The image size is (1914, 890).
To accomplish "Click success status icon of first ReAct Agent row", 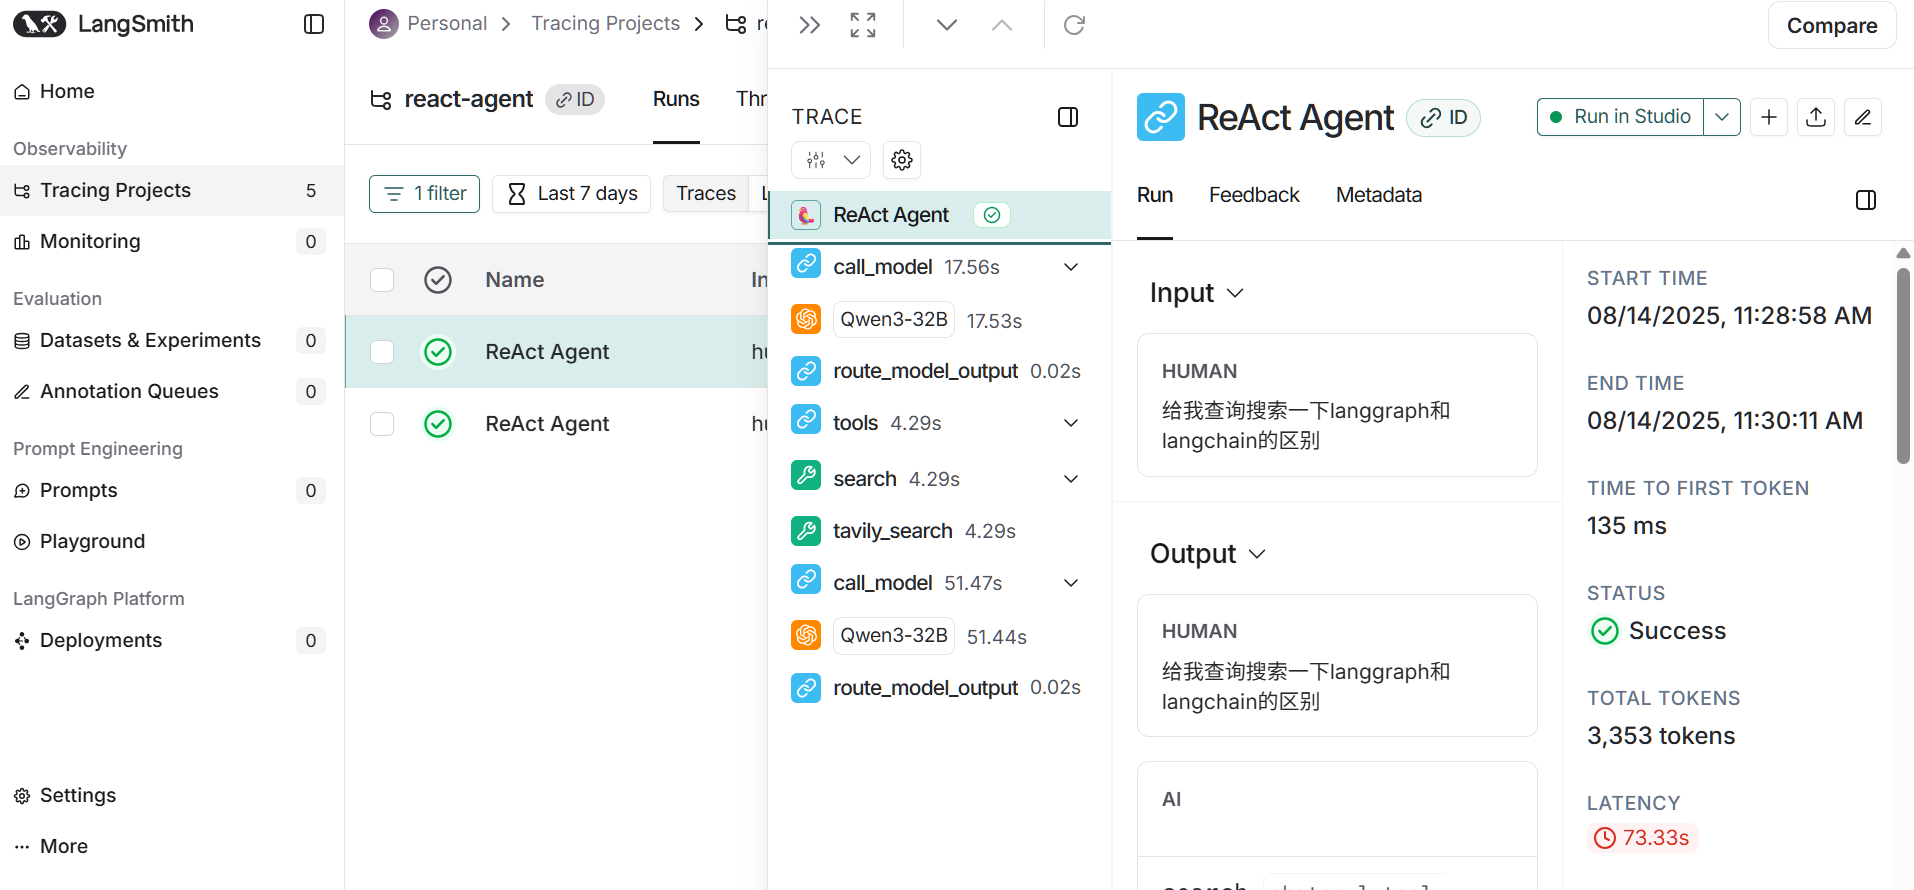I will point(438,352).
